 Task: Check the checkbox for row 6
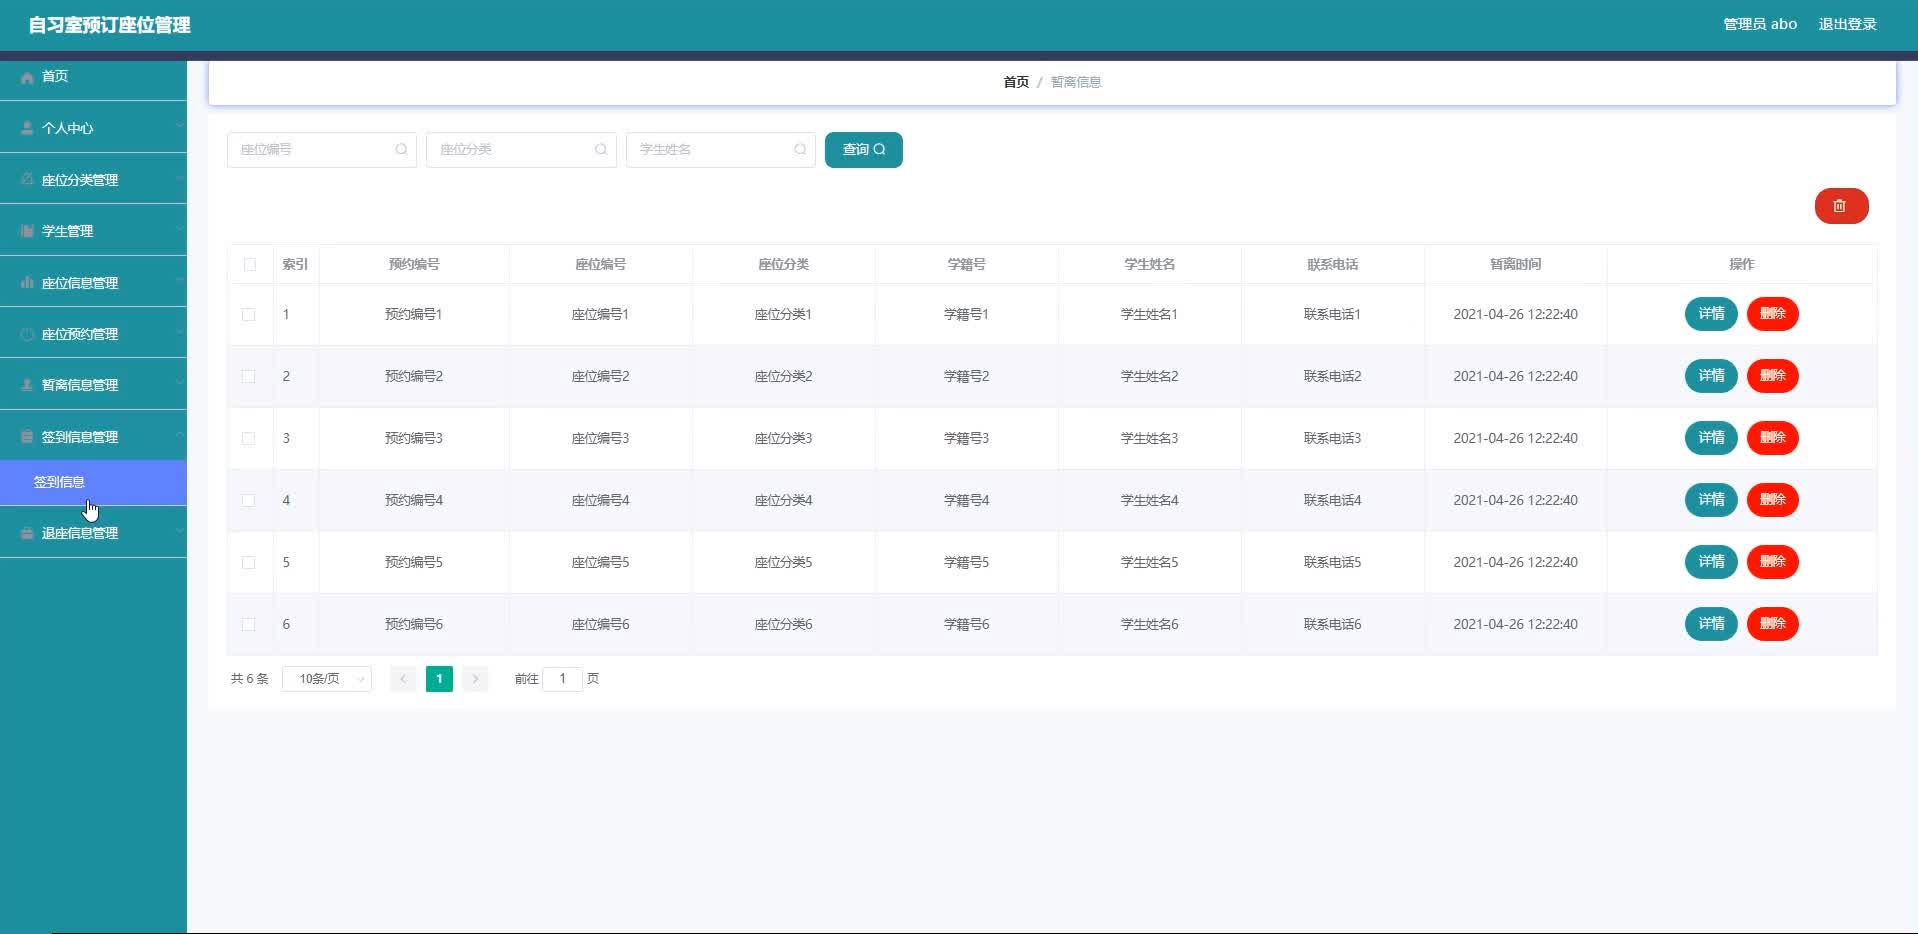pos(248,625)
